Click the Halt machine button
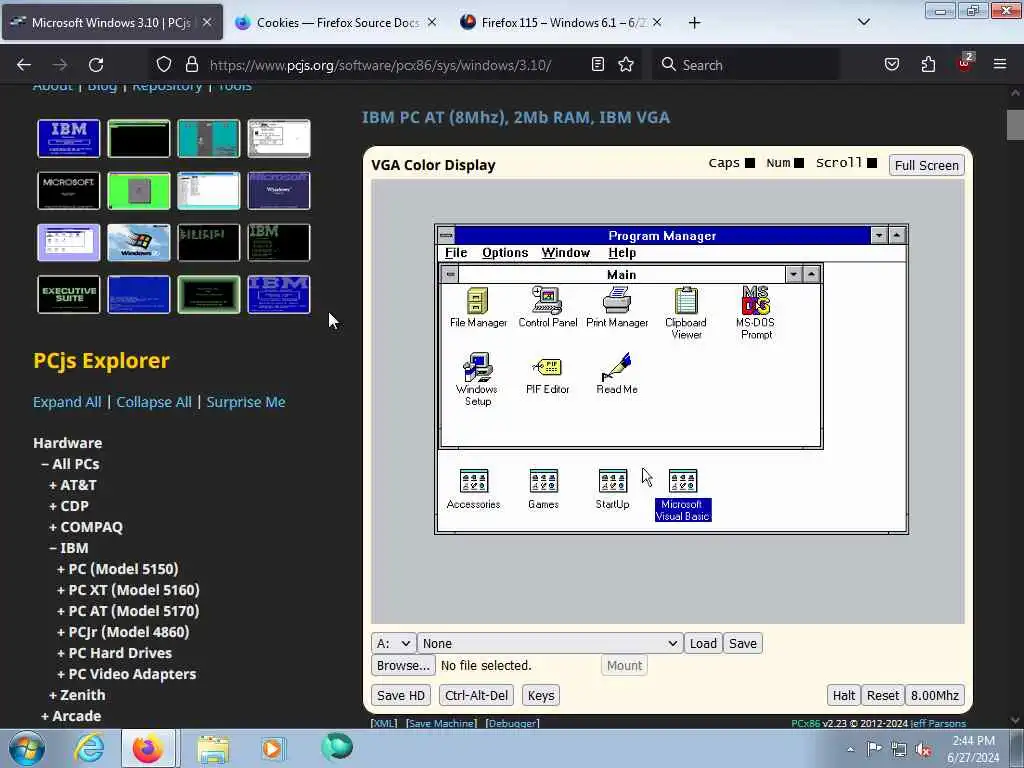This screenshot has width=1024, height=768. click(844, 696)
